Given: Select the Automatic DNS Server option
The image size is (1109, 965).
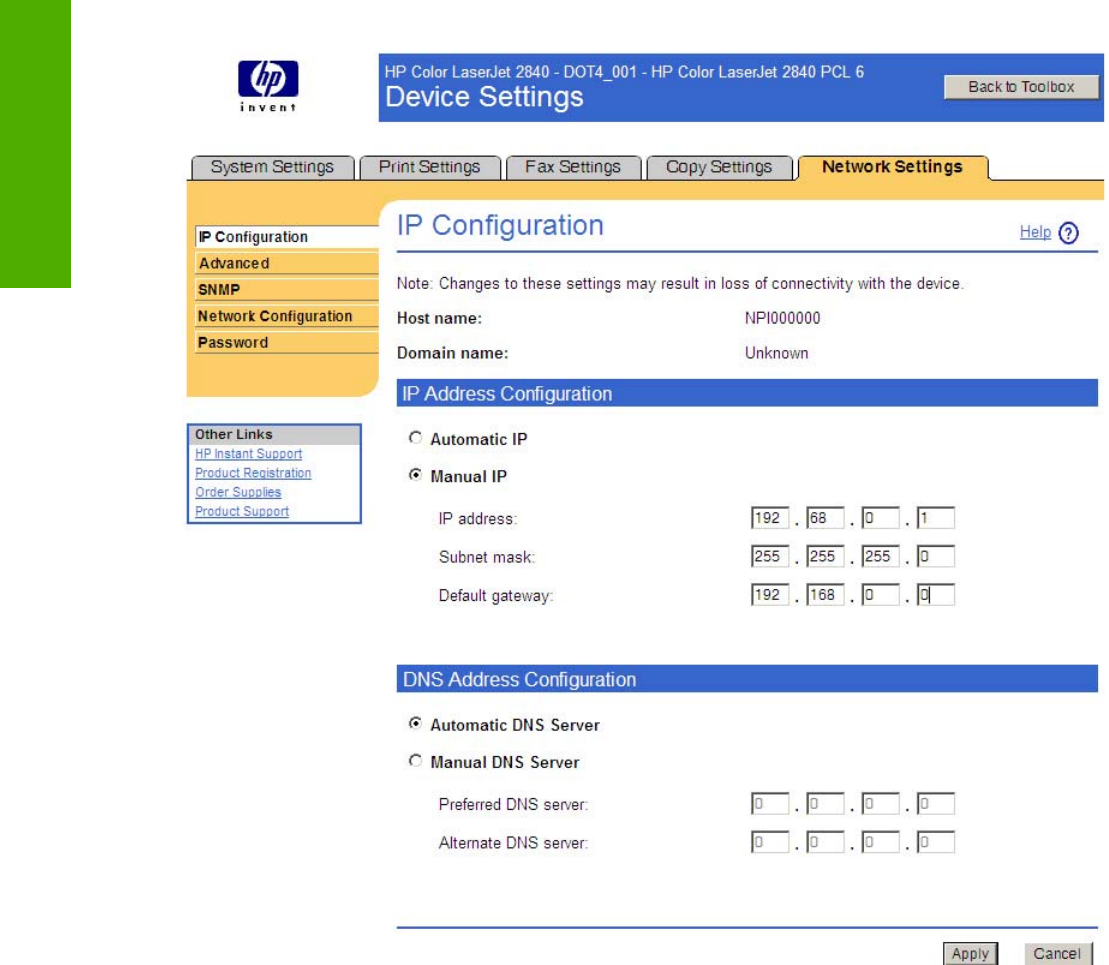Looking at the screenshot, I should (x=415, y=723).
